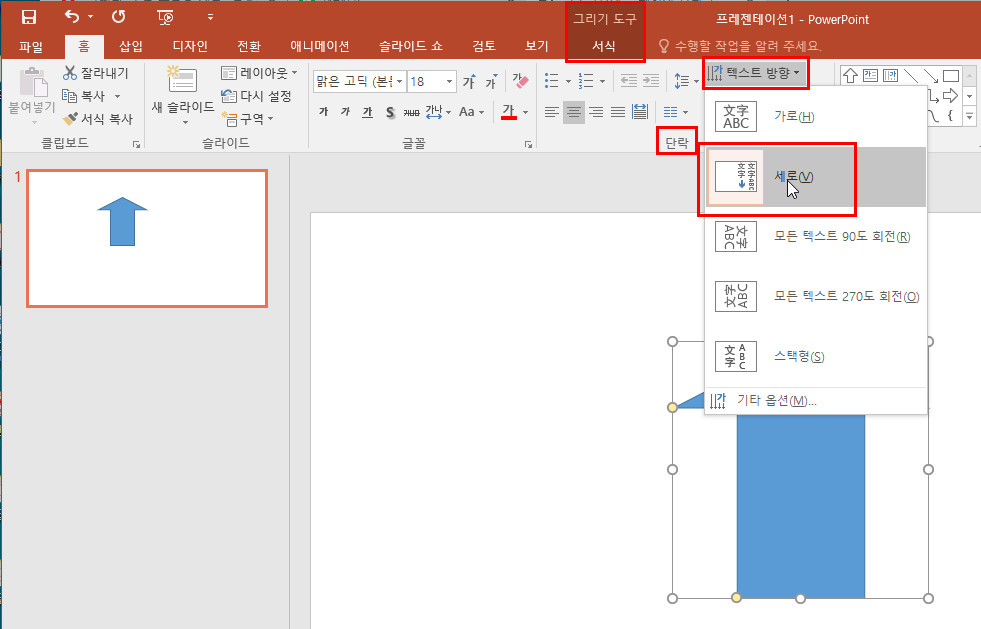This screenshot has width=981, height=629.
Task: Toggle text shadow (S) formatting
Action: (x=390, y=112)
